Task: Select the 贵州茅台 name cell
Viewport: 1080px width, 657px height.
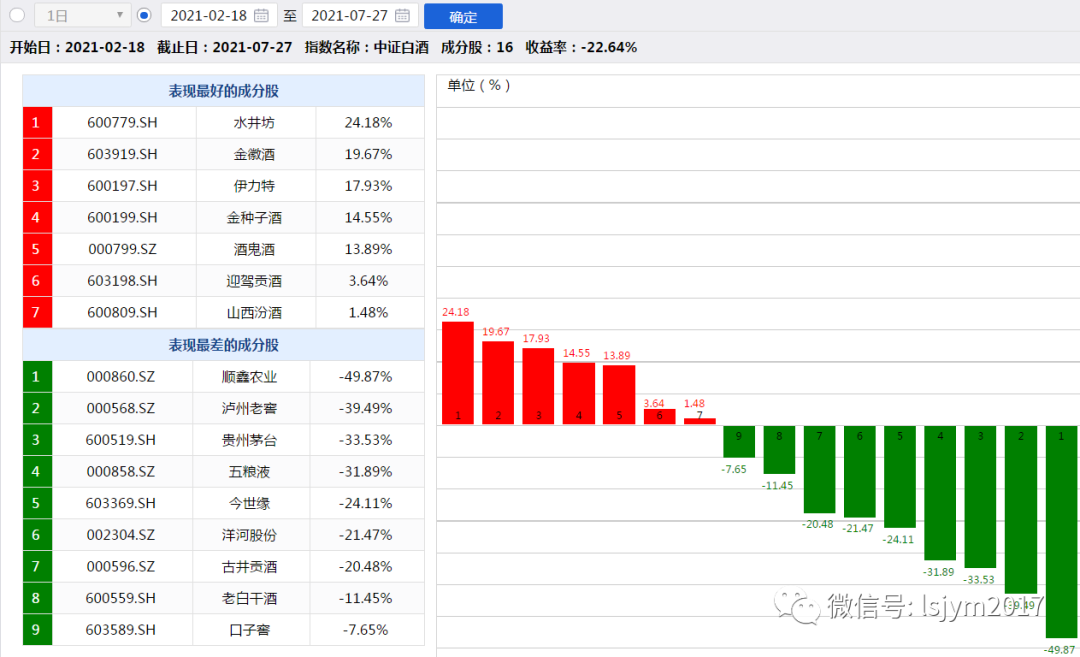Action: click(249, 440)
